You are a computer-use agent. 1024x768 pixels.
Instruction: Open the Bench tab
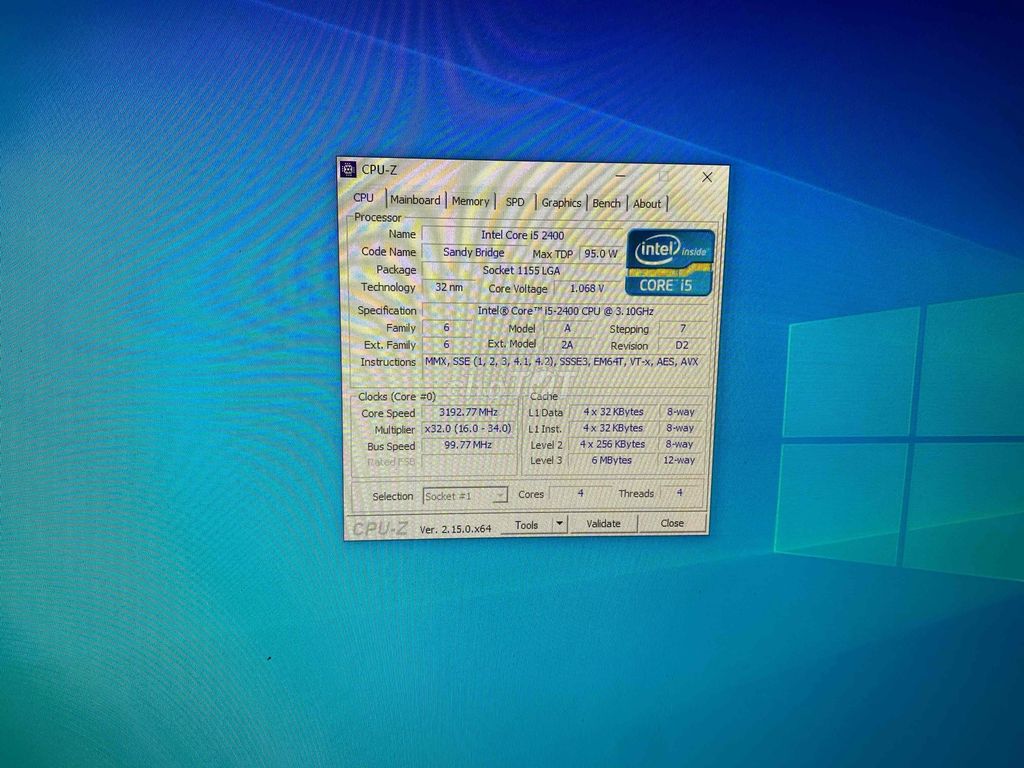tap(606, 204)
